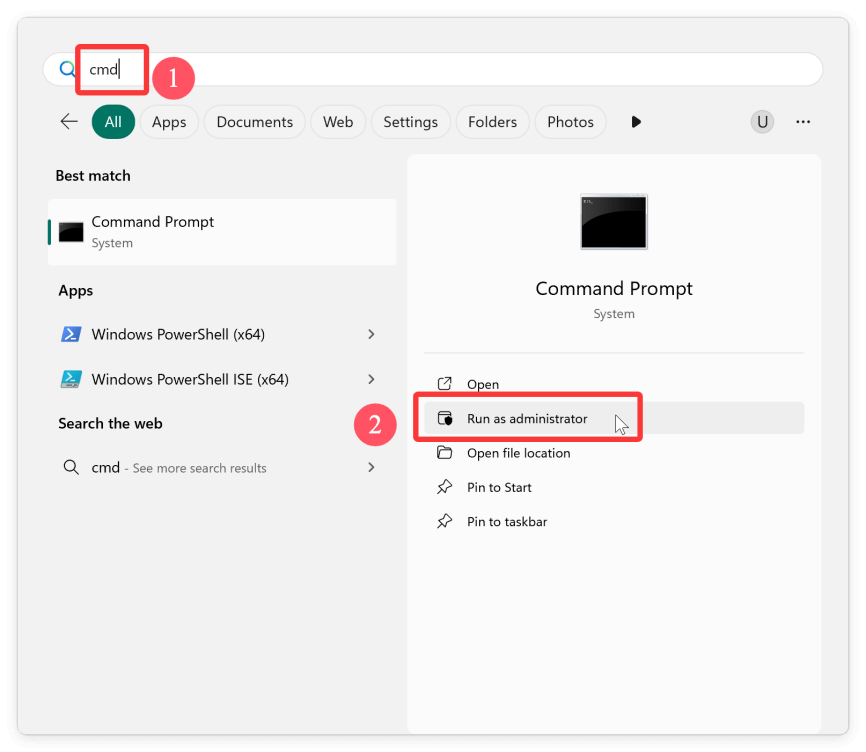
Task: Select Run as administrator
Action: (527, 419)
